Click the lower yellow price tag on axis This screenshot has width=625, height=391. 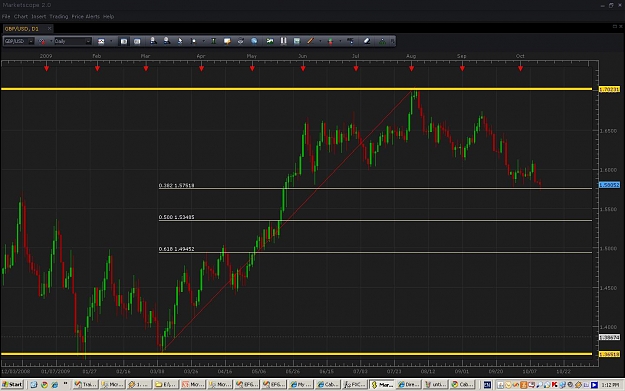(609, 354)
